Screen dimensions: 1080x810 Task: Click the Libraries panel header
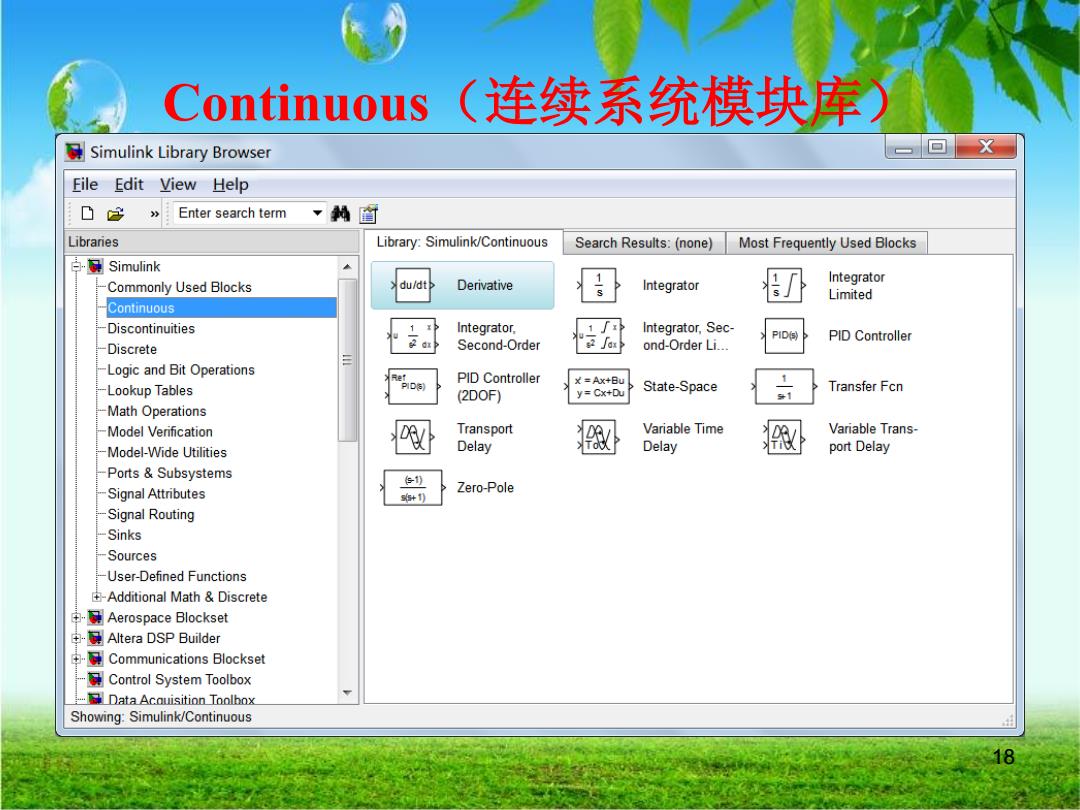click(212, 242)
